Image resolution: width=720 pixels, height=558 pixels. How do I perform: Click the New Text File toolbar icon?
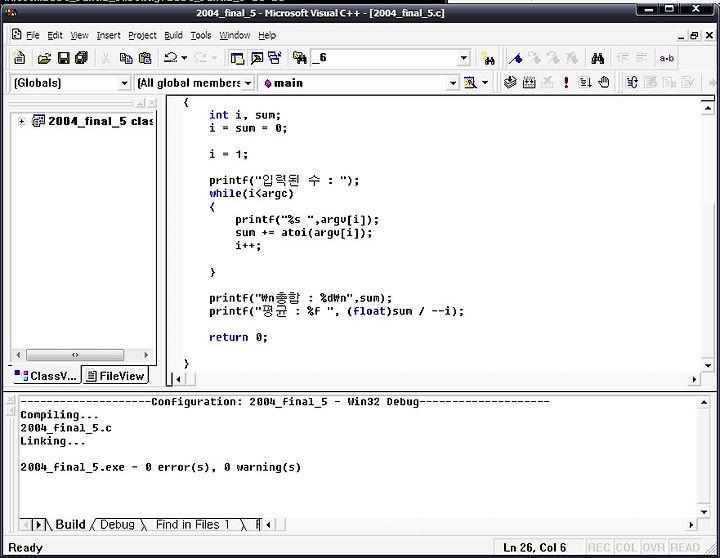click(19, 58)
